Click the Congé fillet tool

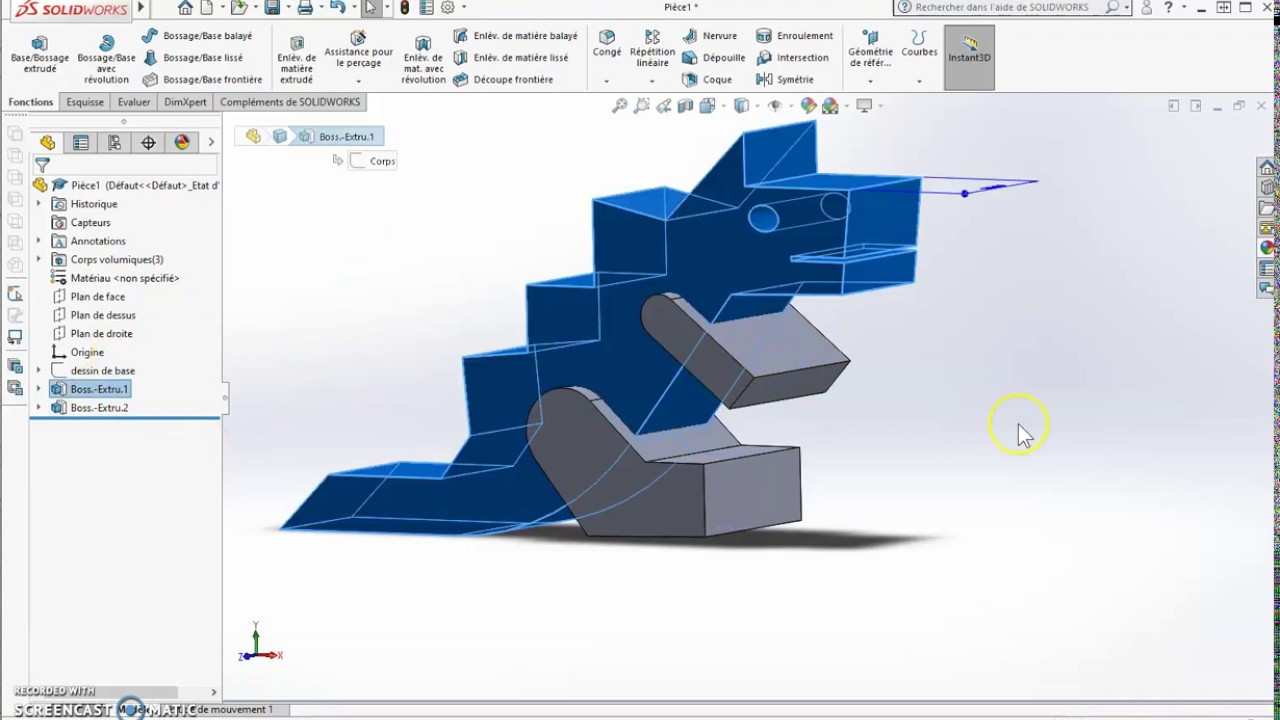pyautogui.click(x=606, y=44)
